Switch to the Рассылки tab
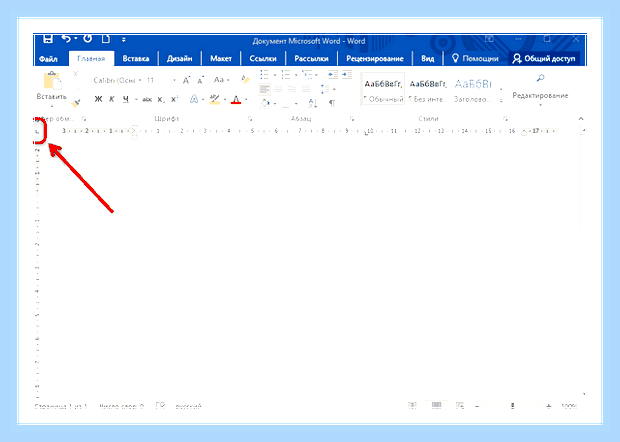Viewport: 620px width, 442px height. [x=311, y=59]
